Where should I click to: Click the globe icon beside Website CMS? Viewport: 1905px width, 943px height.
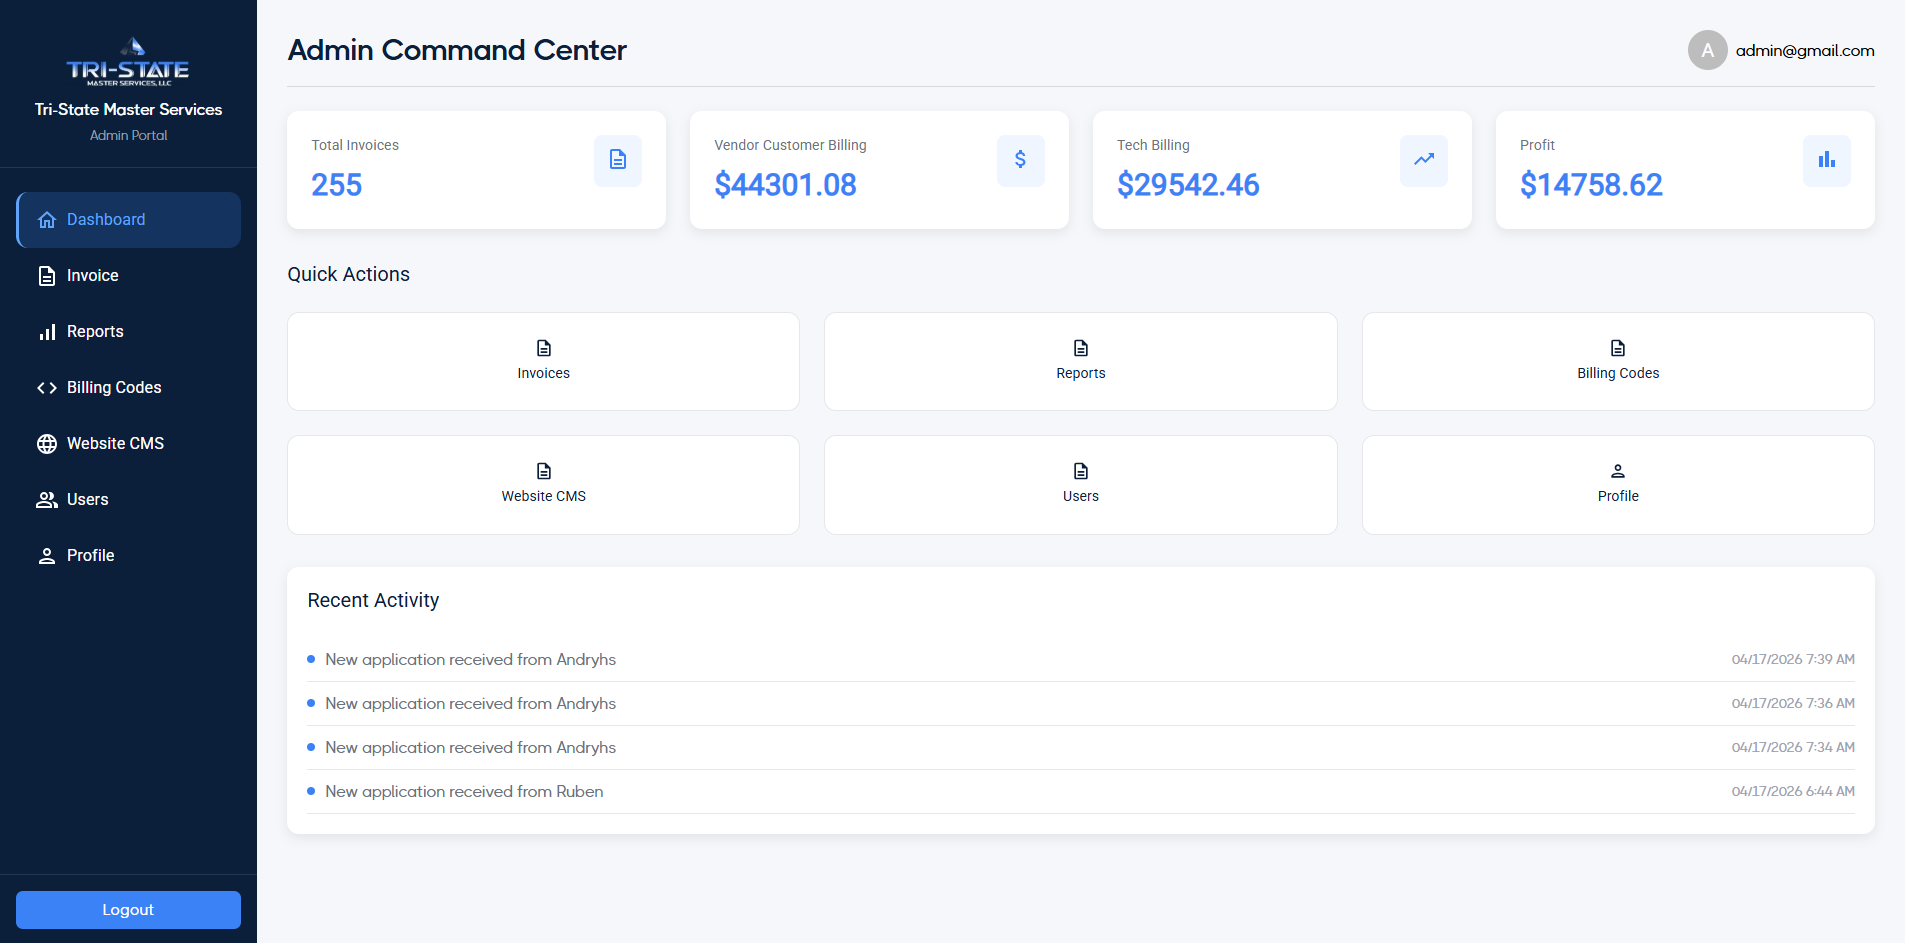pos(47,444)
